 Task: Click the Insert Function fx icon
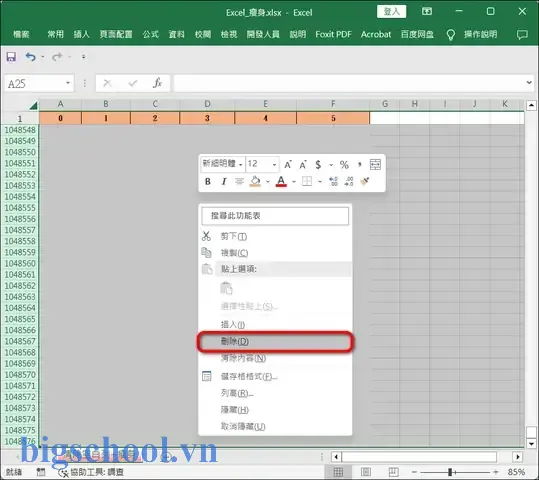pos(157,83)
